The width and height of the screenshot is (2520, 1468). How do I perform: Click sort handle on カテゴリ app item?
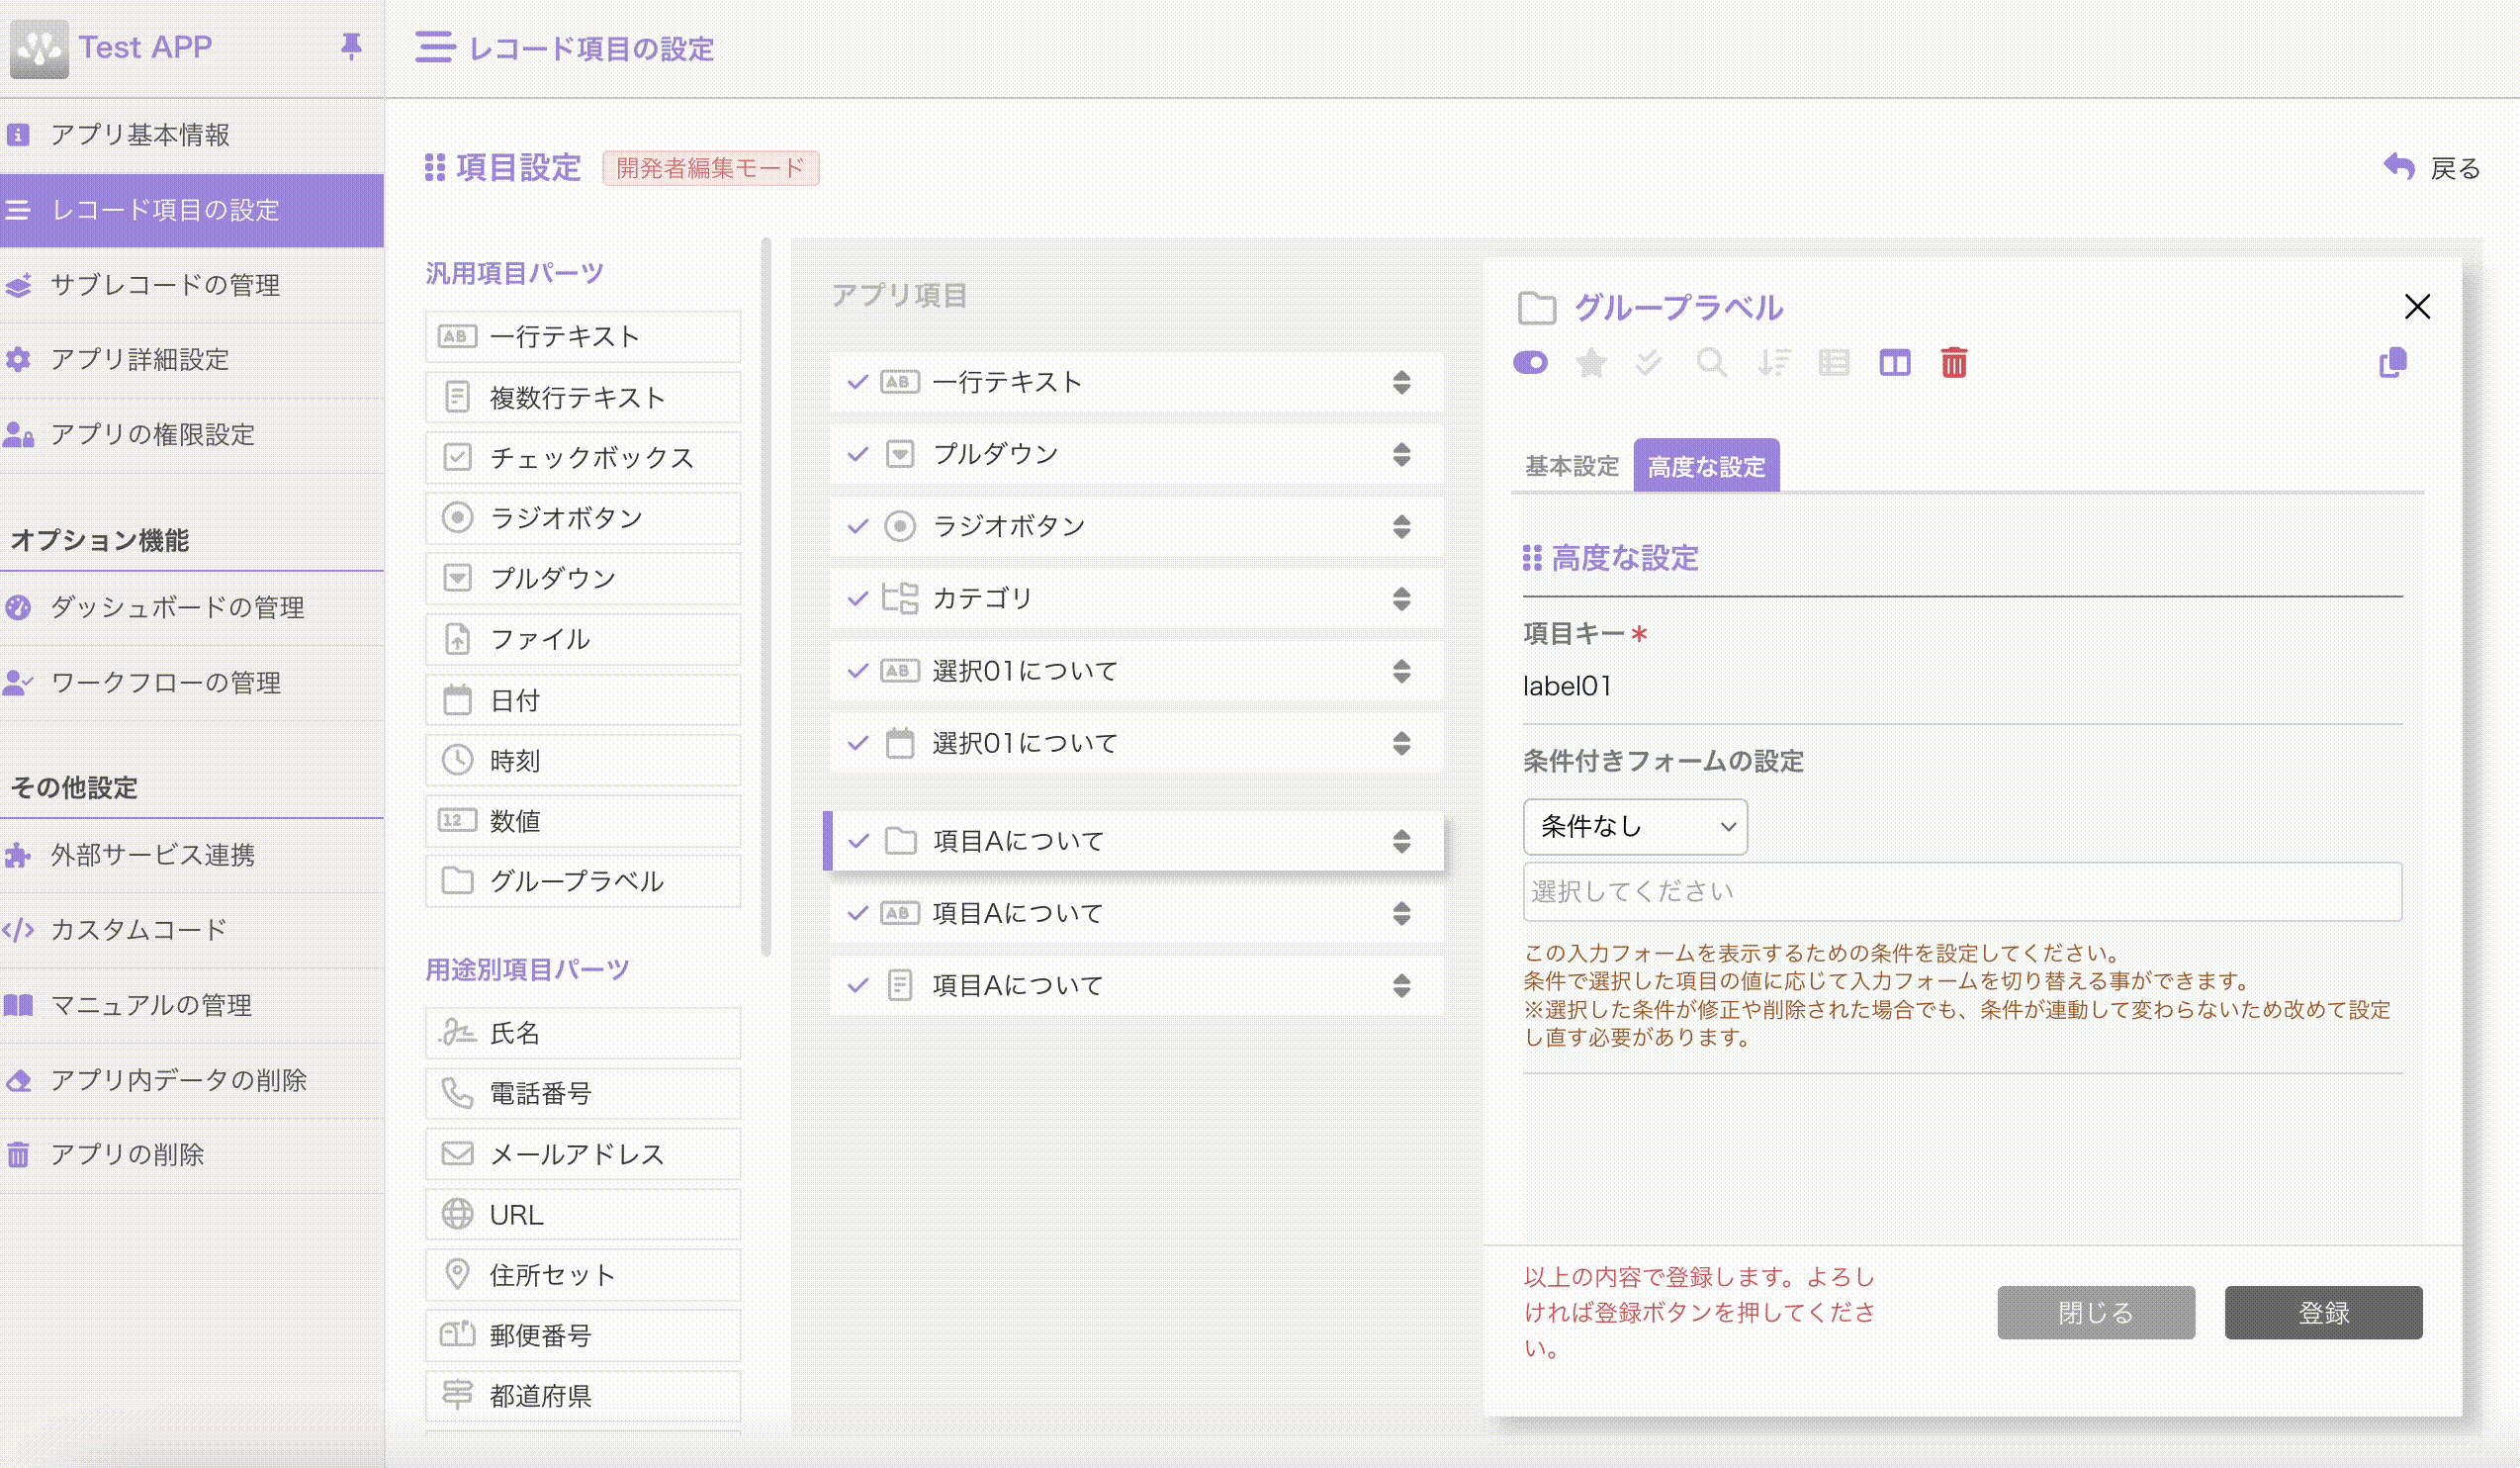[x=1401, y=598]
